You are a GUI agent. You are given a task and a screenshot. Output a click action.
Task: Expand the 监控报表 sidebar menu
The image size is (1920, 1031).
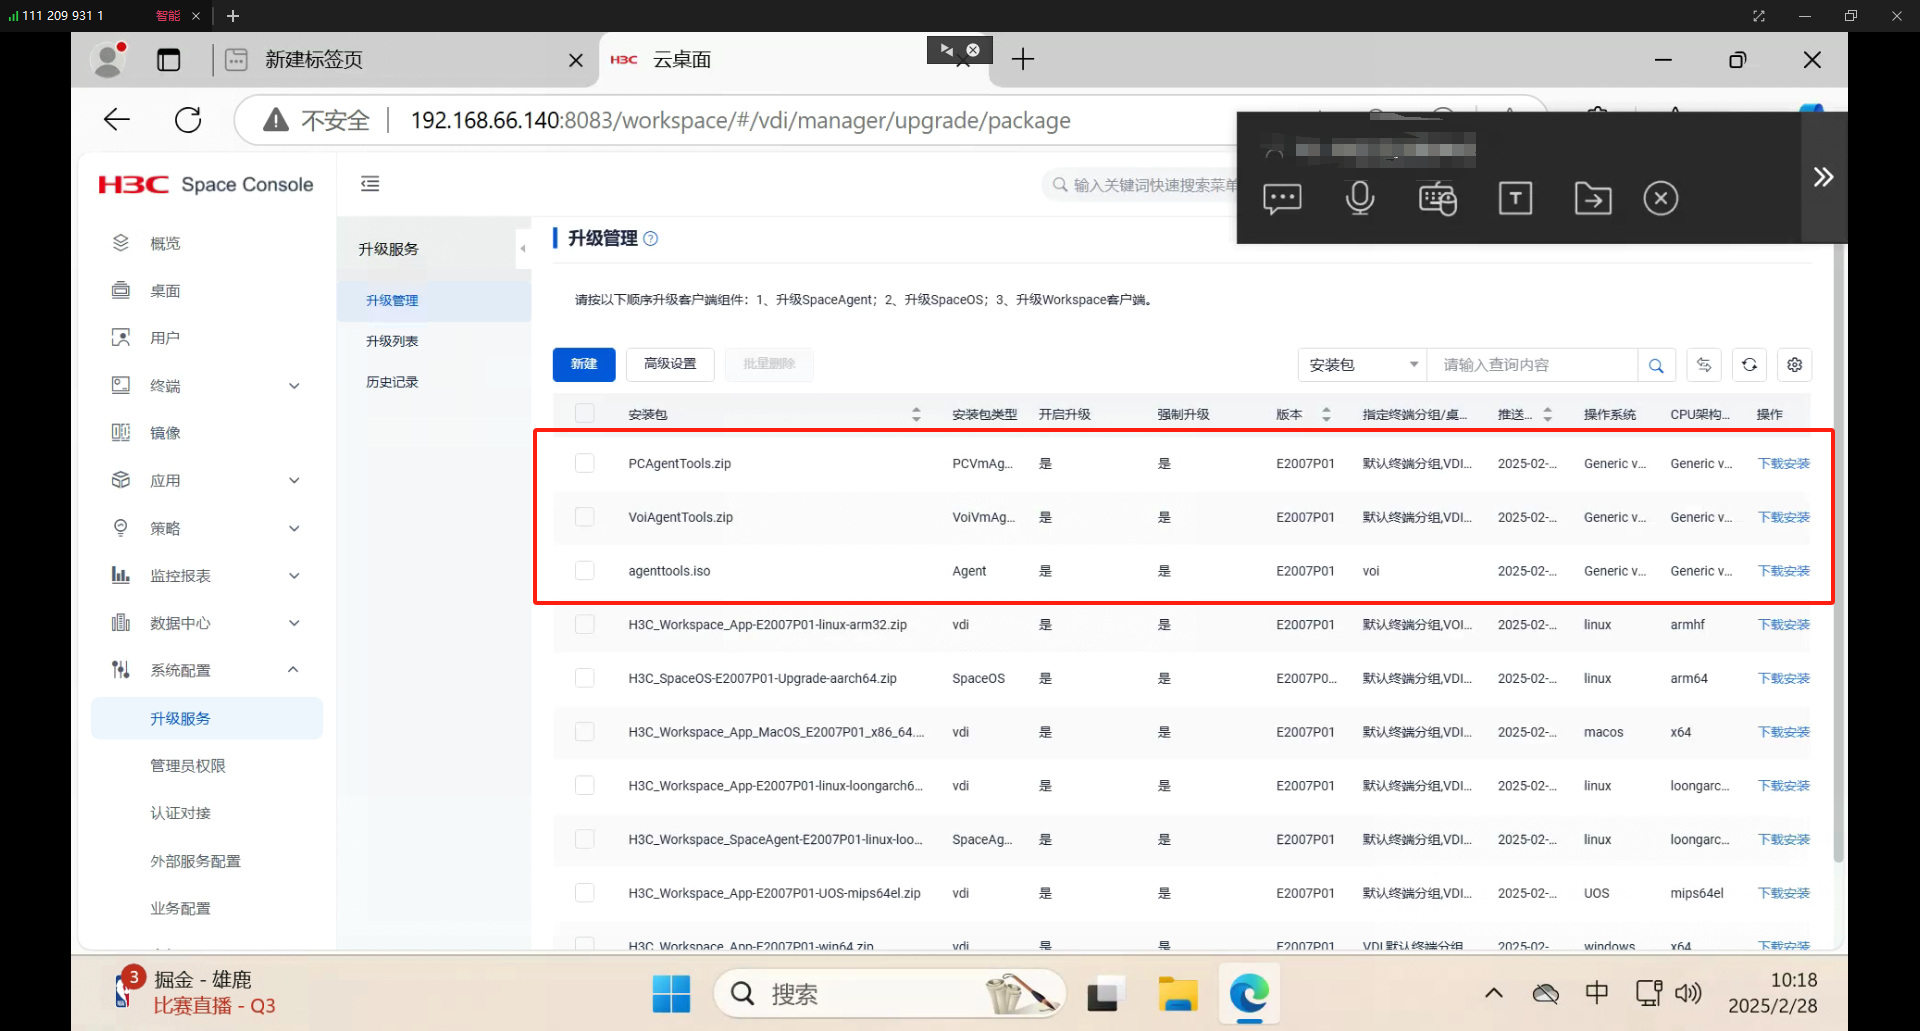294,576
